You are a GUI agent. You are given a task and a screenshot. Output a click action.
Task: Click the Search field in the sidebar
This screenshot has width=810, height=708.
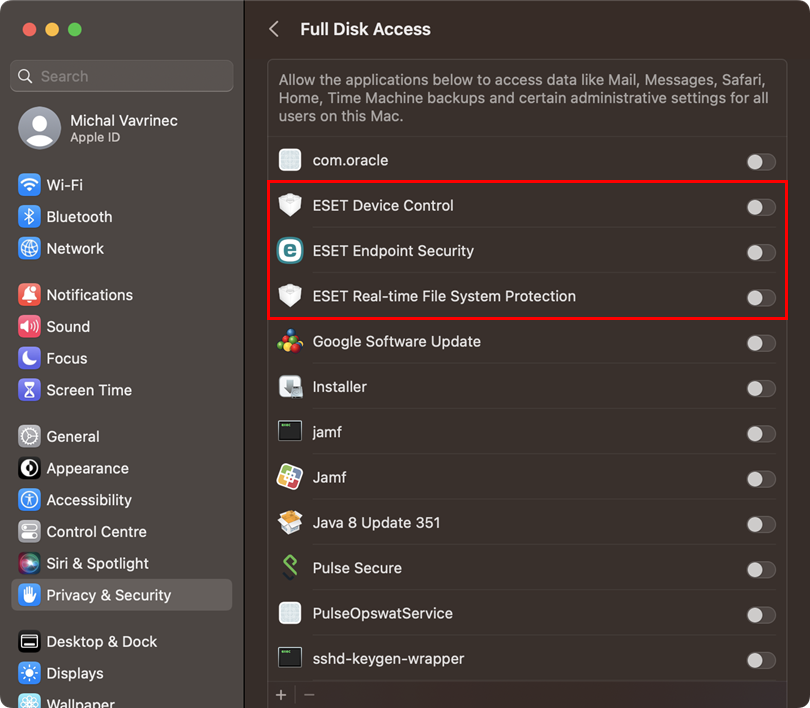122,76
